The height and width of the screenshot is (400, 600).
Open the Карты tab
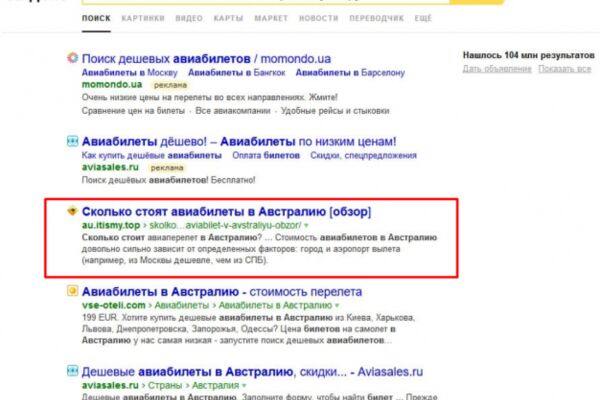click(x=228, y=18)
